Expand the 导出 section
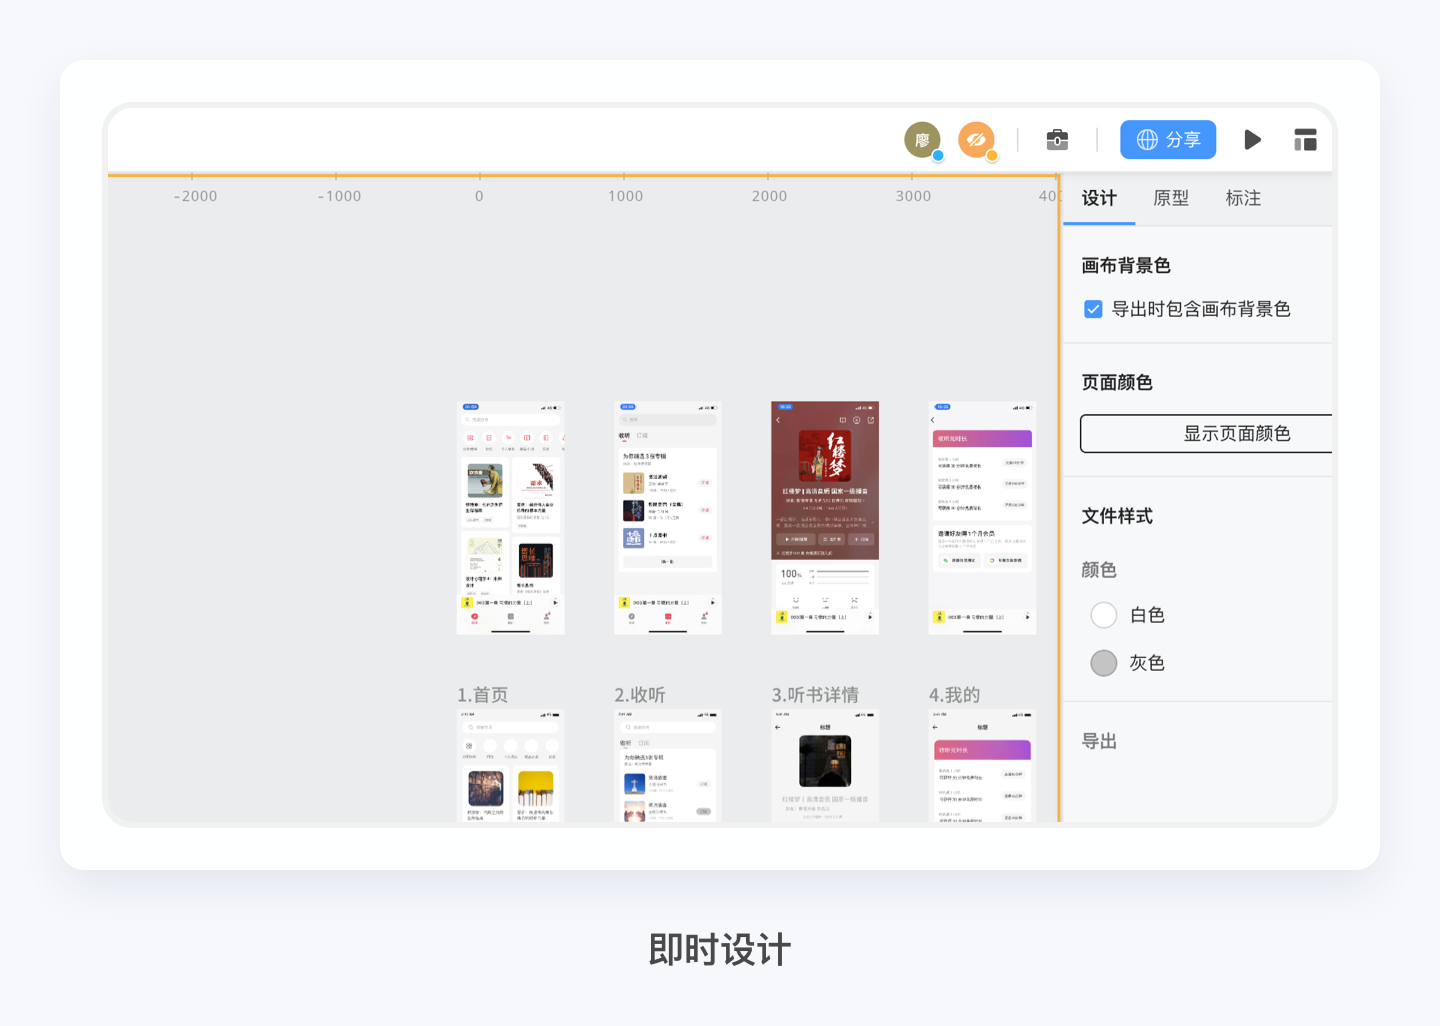 pos(1099,740)
